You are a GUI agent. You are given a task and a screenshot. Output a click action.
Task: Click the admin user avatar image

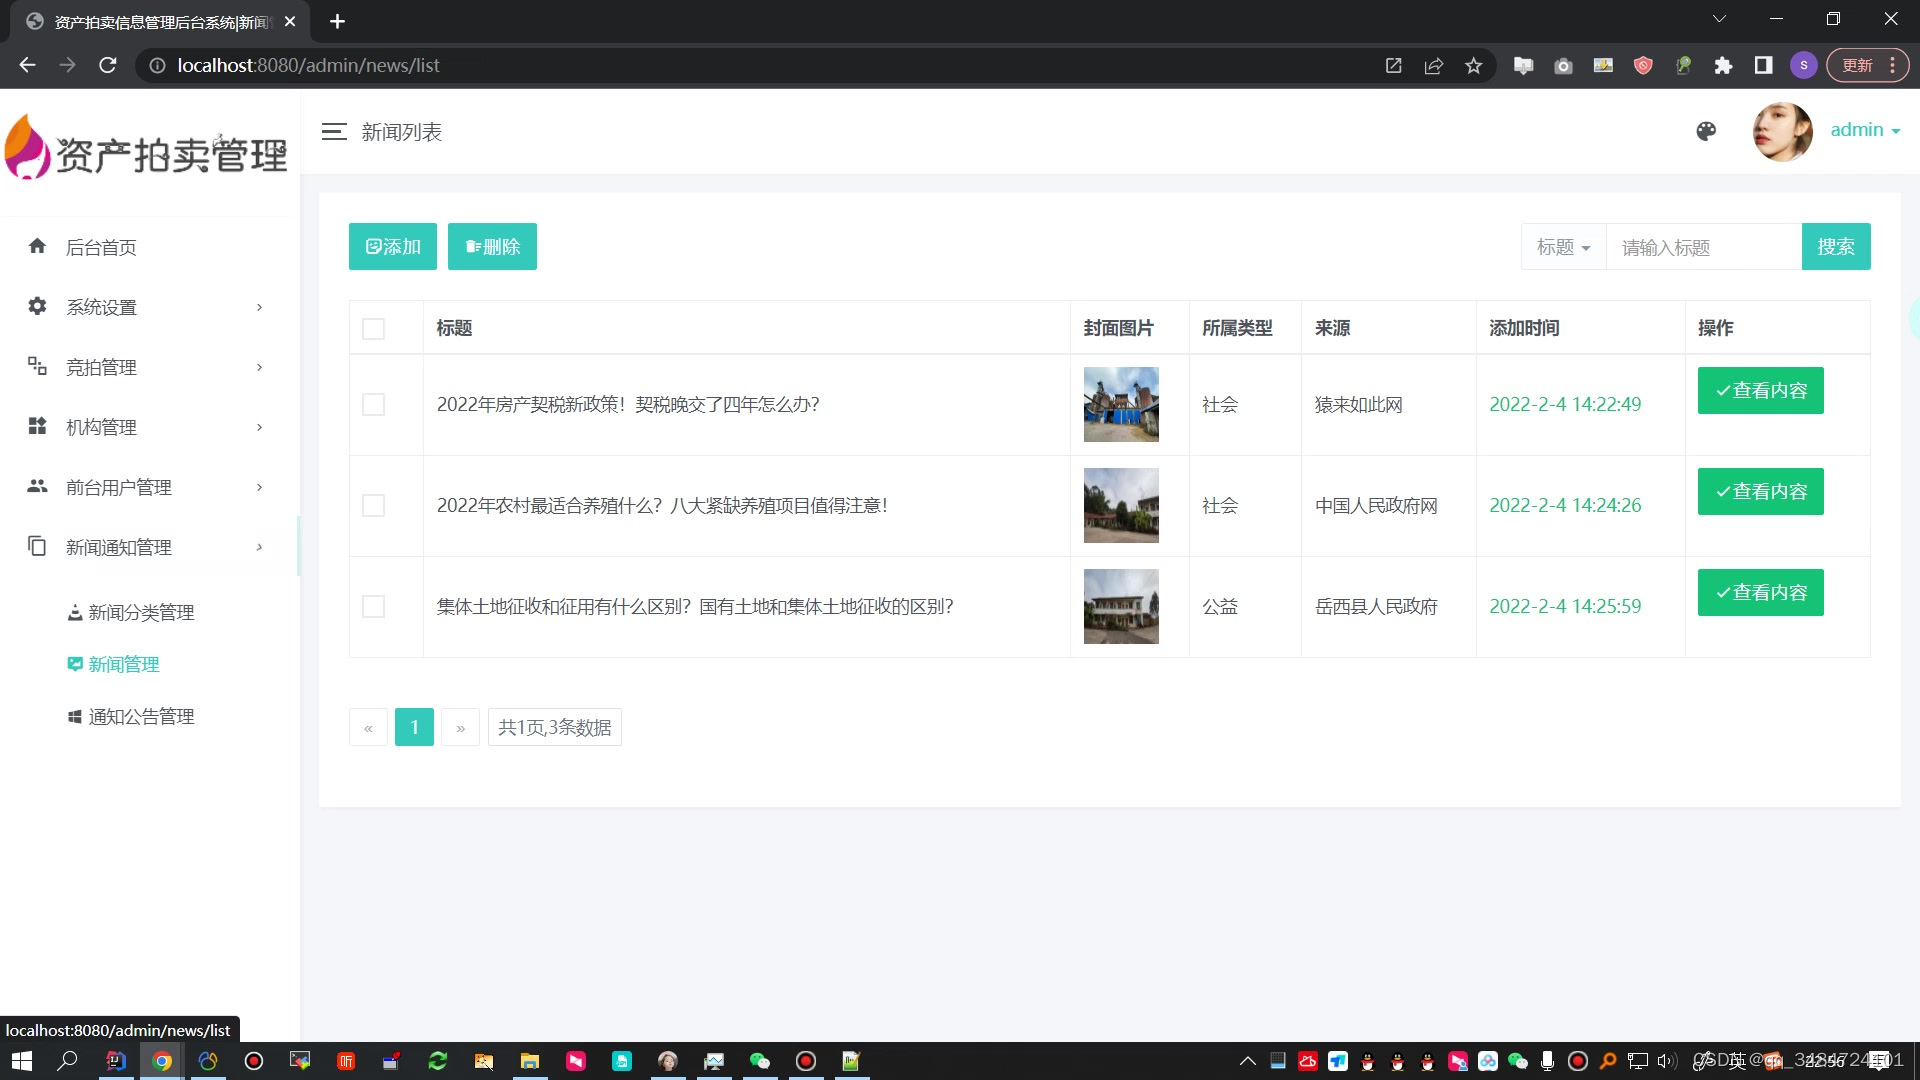1782,132
